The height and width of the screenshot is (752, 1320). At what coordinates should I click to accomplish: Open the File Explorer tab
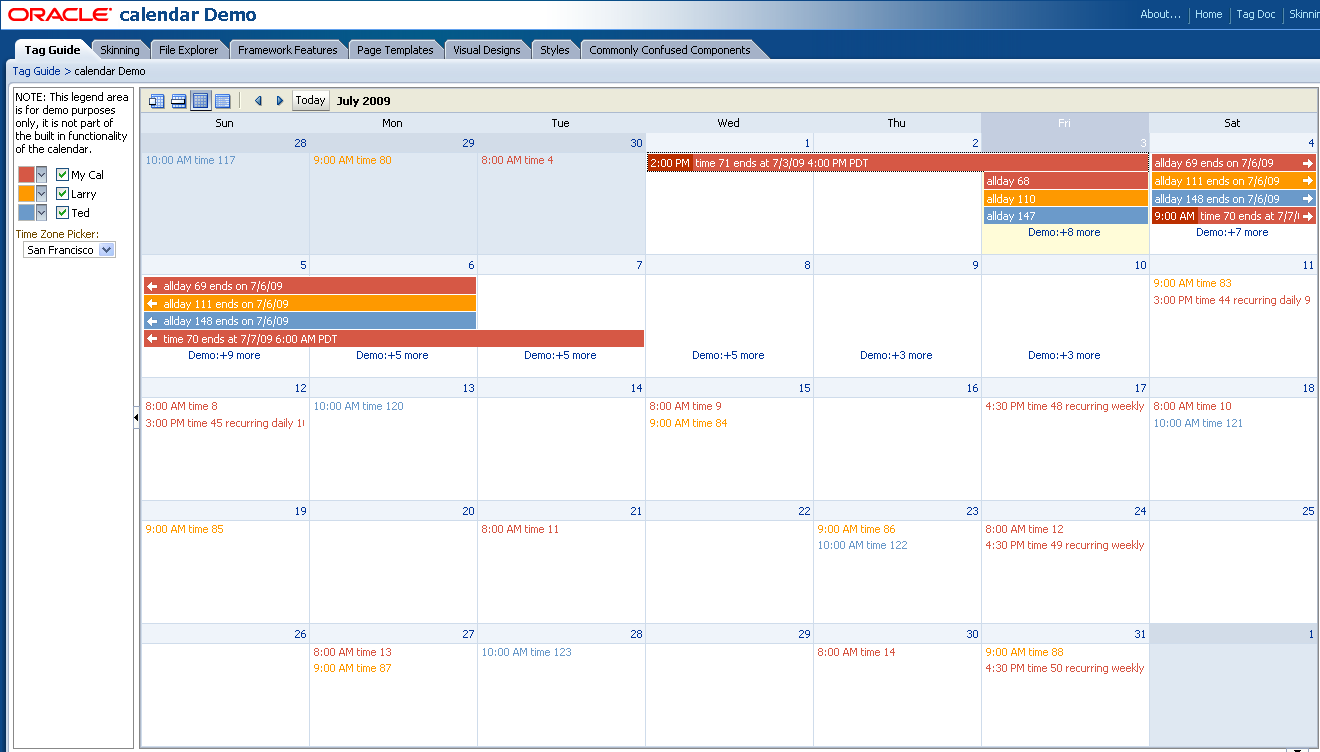188,50
